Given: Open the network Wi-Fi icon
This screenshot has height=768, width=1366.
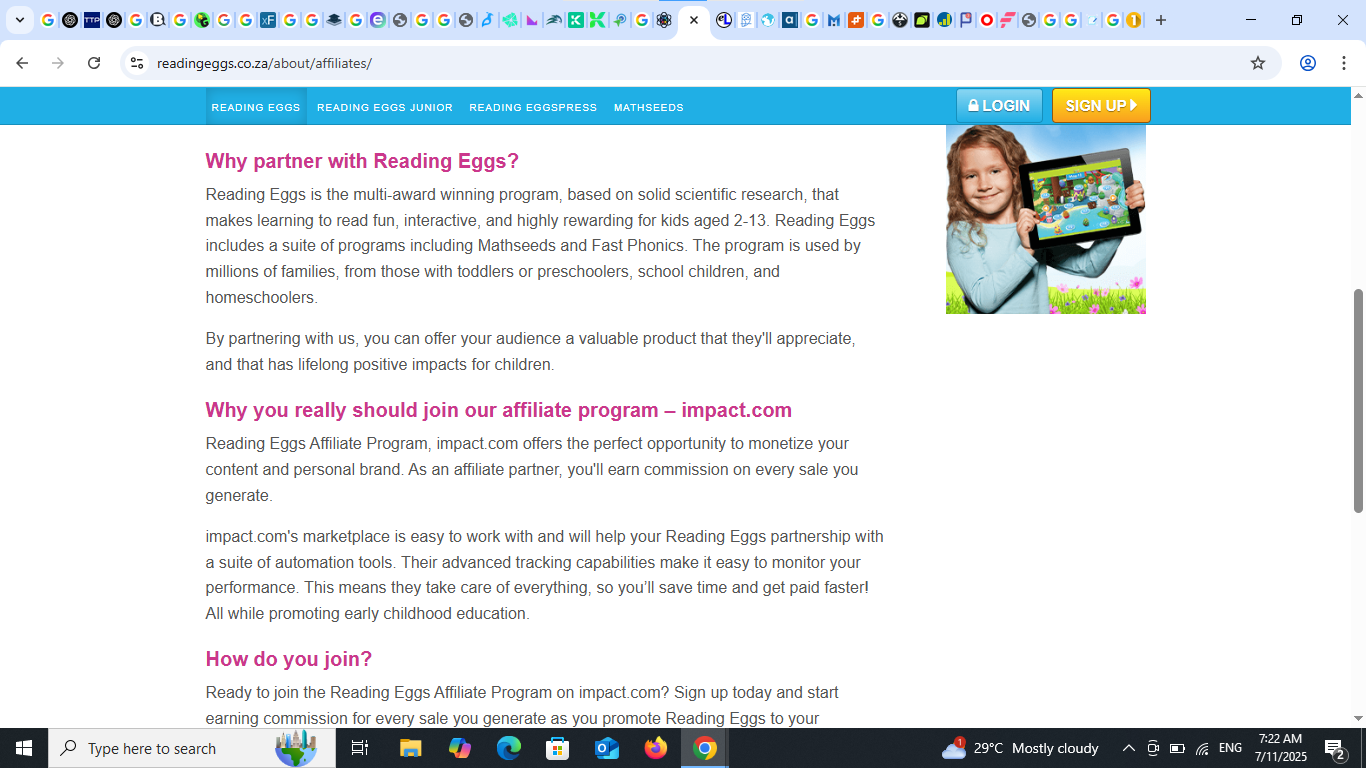Looking at the screenshot, I should pos(1202,748).
